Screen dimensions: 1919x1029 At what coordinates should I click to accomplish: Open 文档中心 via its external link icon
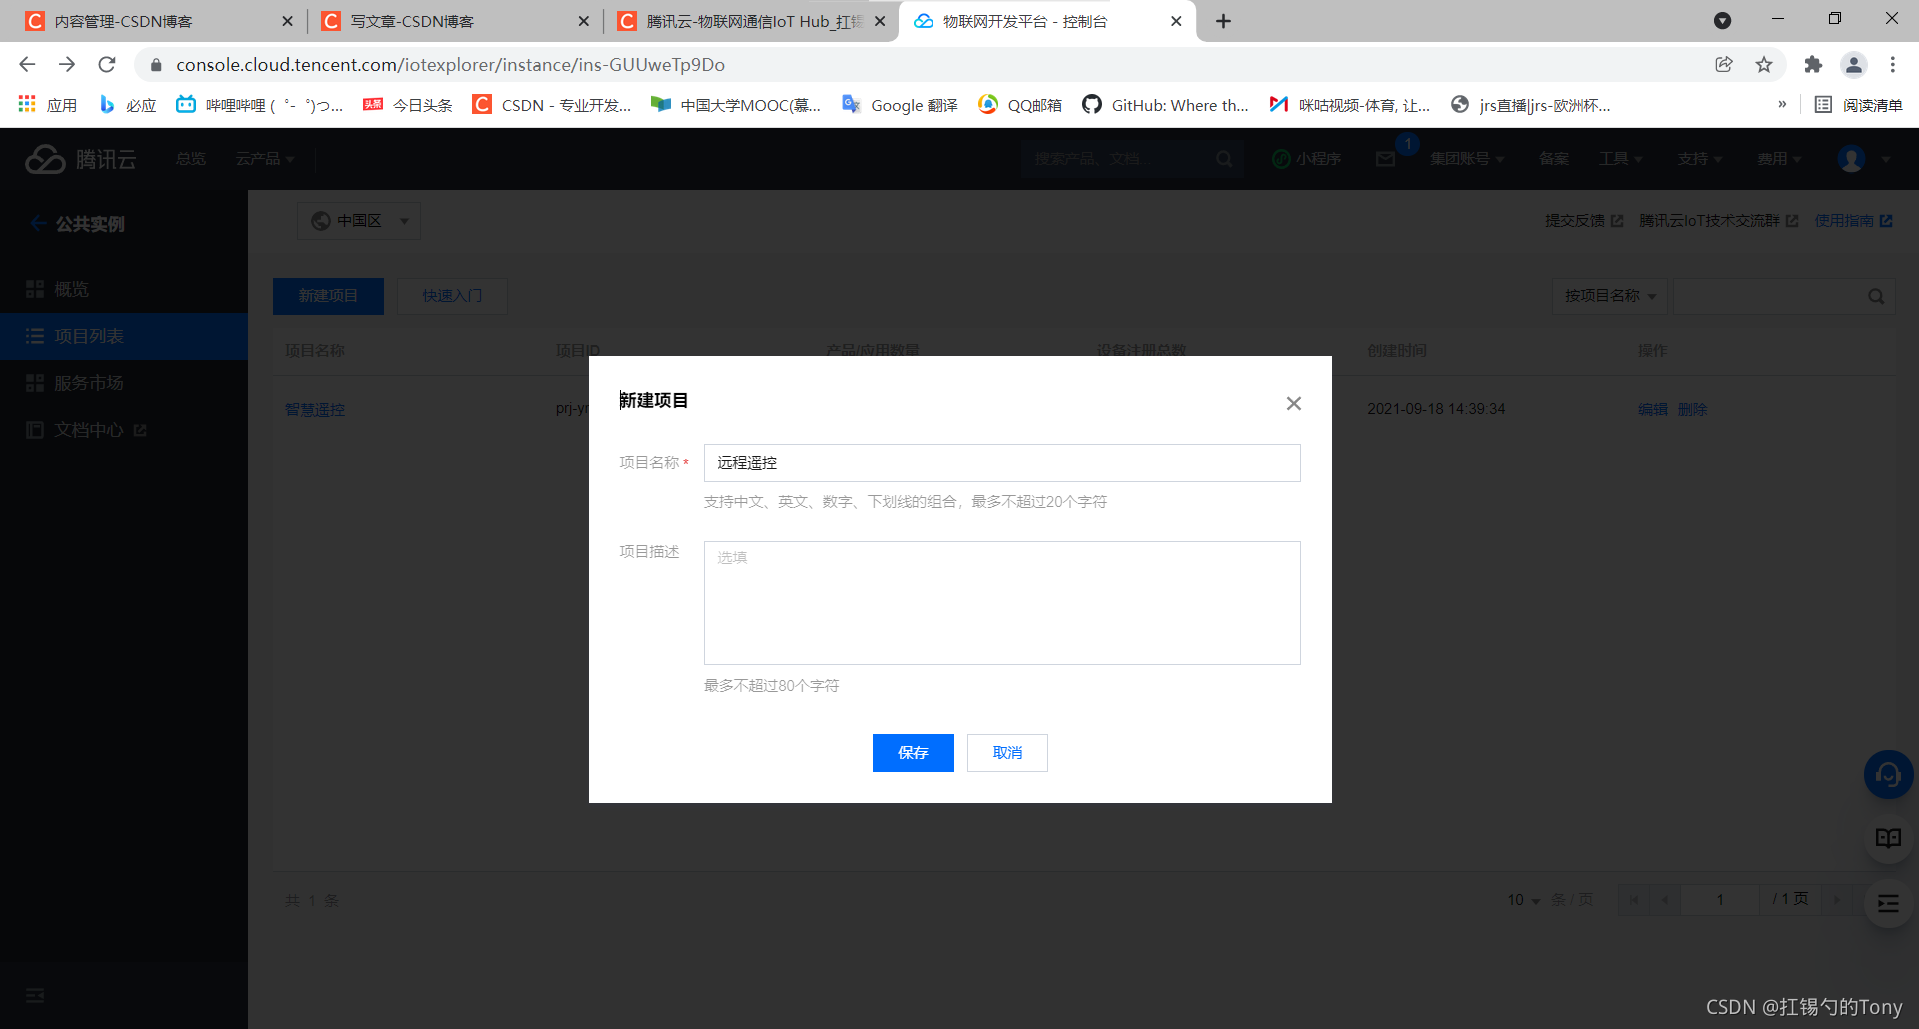point(140,429)
